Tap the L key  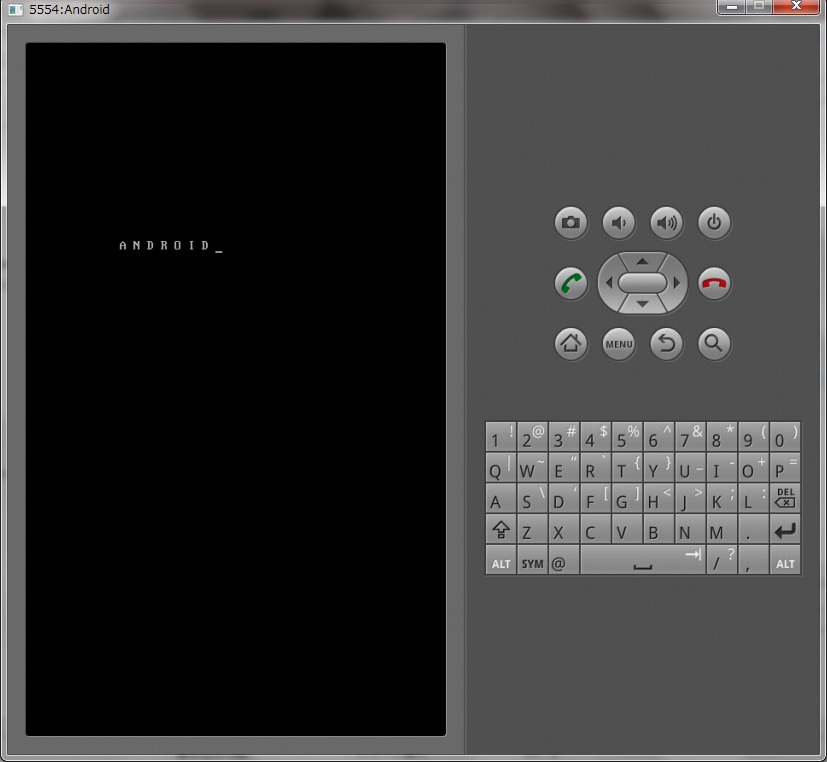(753, 498)
